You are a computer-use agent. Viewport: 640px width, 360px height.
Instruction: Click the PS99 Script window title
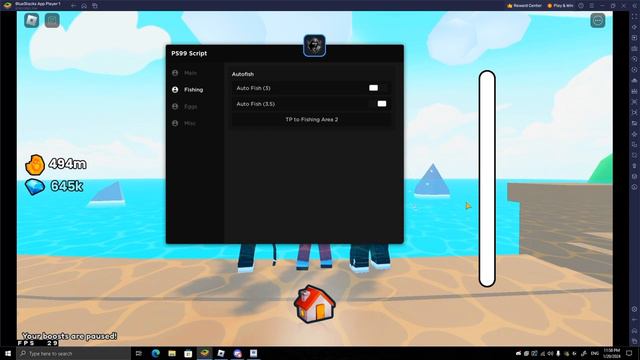pyautogui.click(x=189, y=53)
